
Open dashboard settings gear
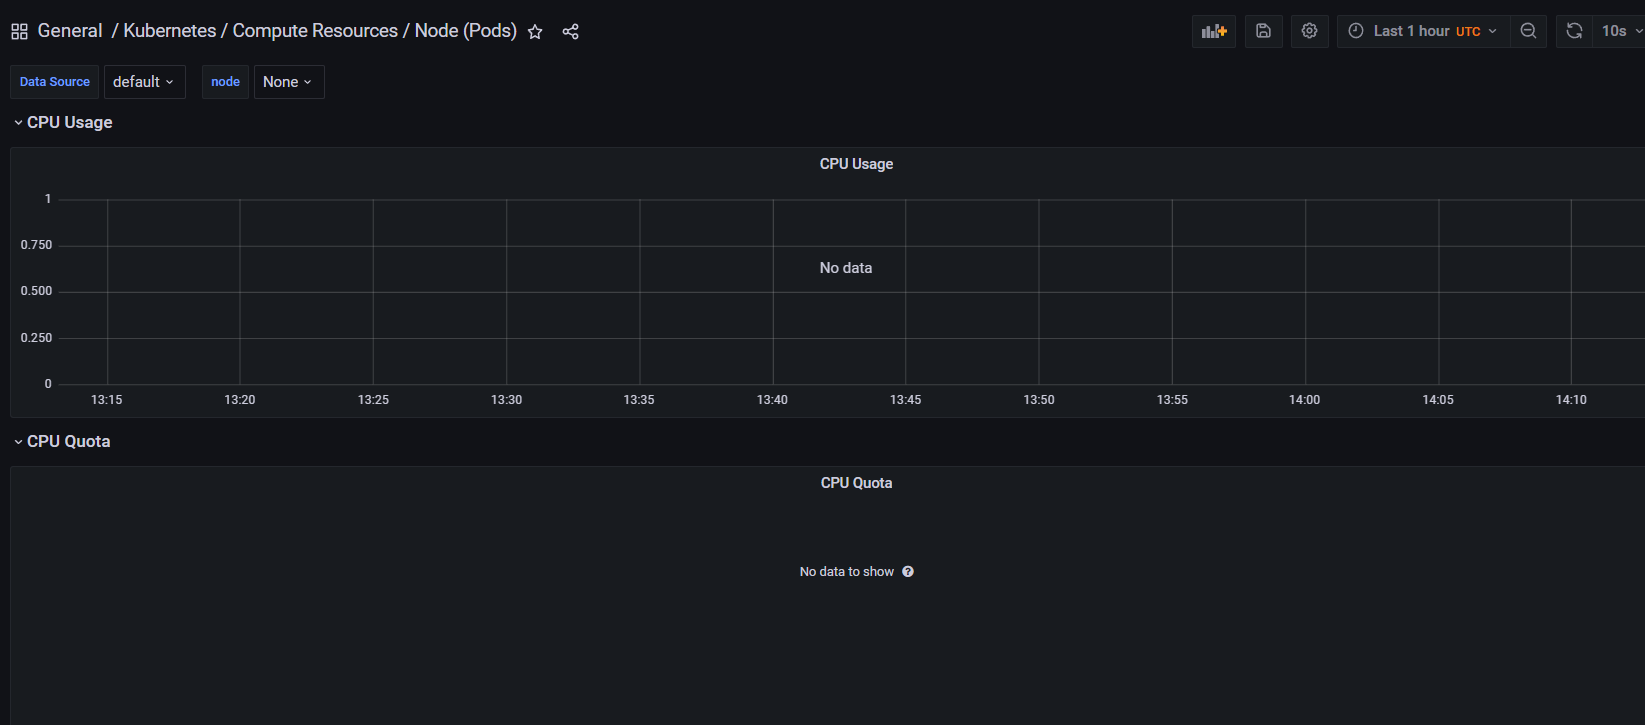point(1309,31)
